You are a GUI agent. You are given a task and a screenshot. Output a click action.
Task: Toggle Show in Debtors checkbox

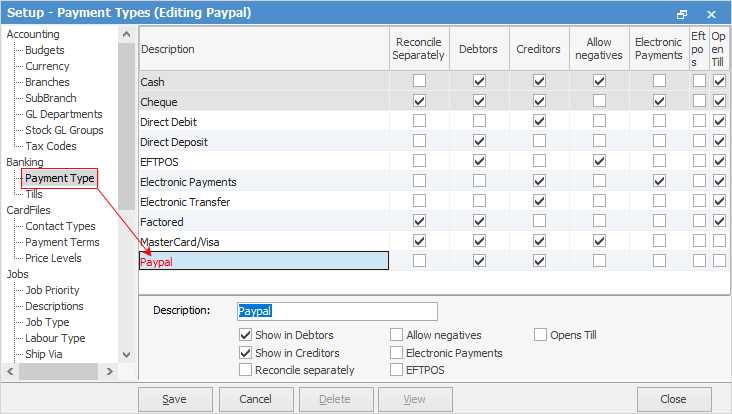[x=246, y=335]
